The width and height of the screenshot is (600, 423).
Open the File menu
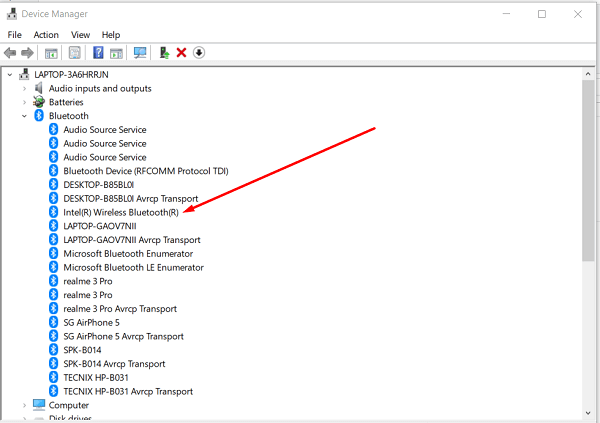(x=15, y=35)
